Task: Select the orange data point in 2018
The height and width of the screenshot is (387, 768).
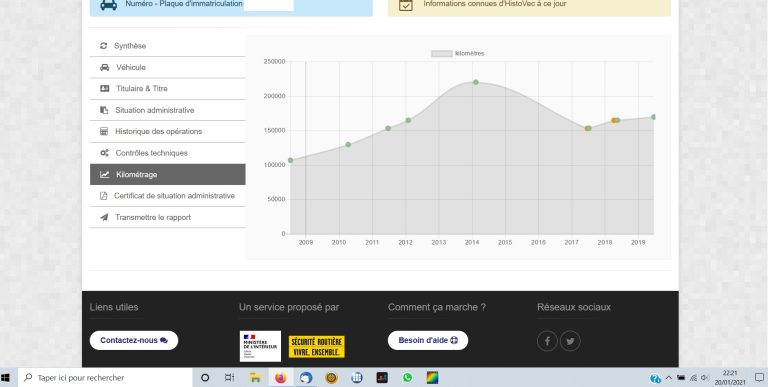Action: 614,121
